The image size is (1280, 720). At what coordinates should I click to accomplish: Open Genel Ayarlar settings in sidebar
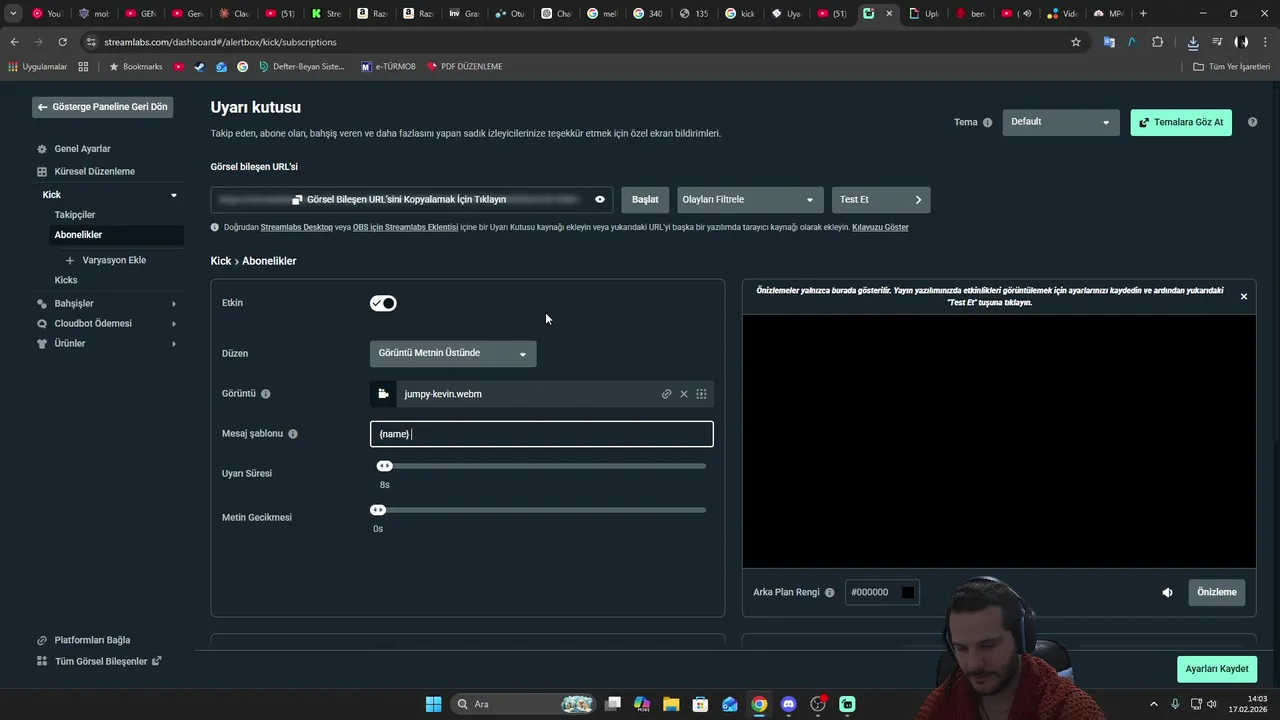point(82,149)
